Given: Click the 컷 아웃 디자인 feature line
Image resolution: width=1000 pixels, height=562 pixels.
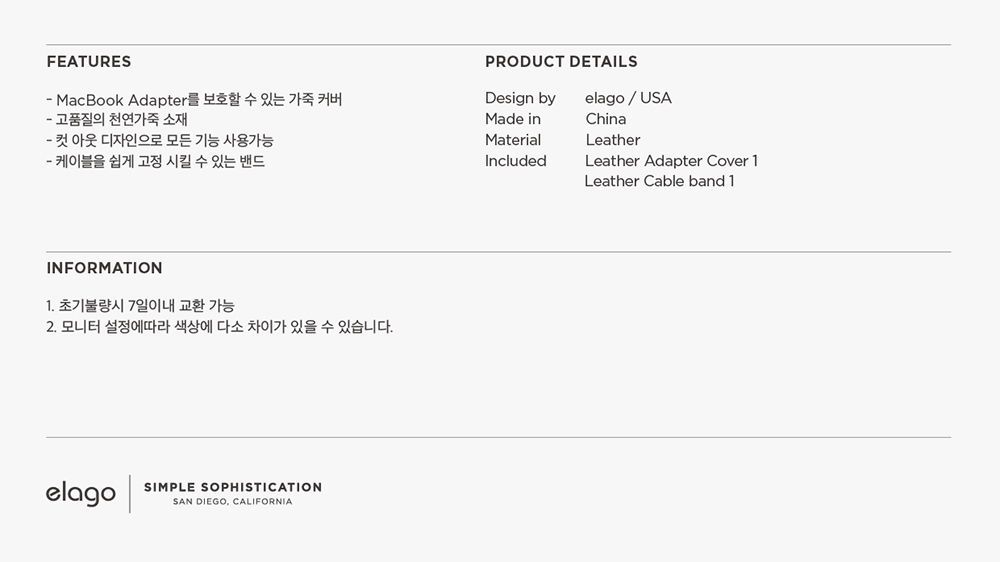Looking at the screenshot, I should coord(160,140).
